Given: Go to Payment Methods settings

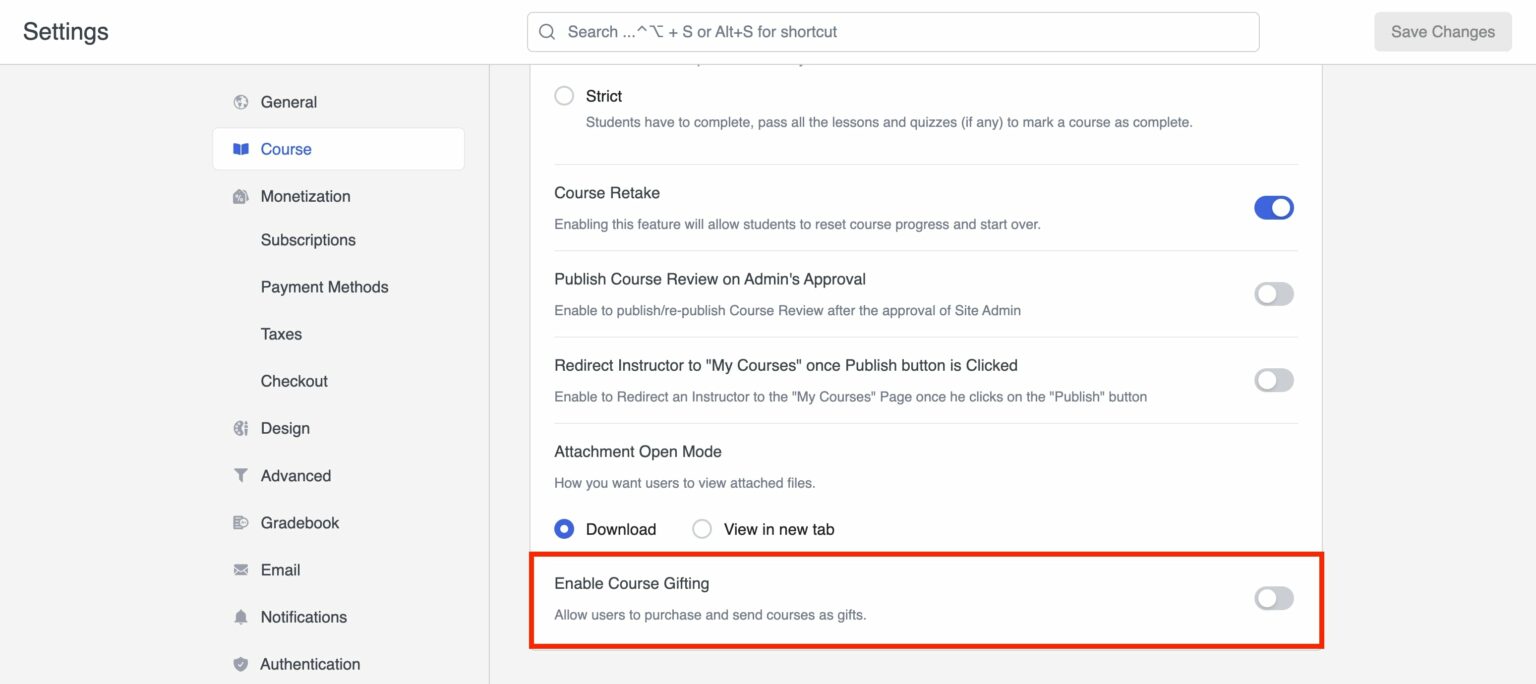Looking at the screenshot, I should [324, 287].
